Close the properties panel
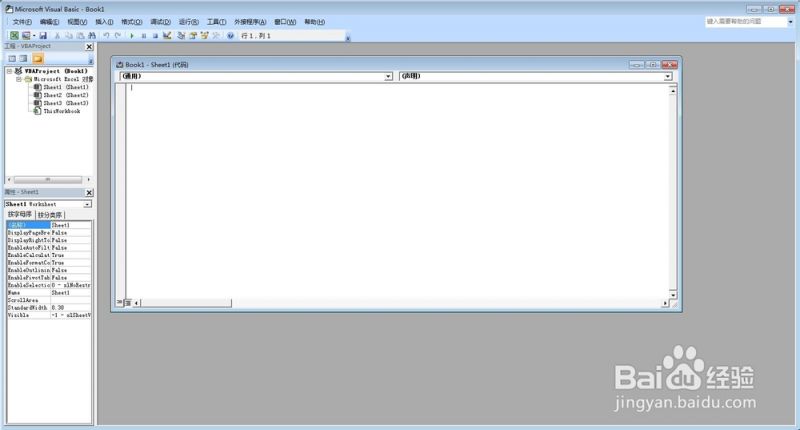The width and height of the screenshot is (800, 430). (x=89, y=192)
